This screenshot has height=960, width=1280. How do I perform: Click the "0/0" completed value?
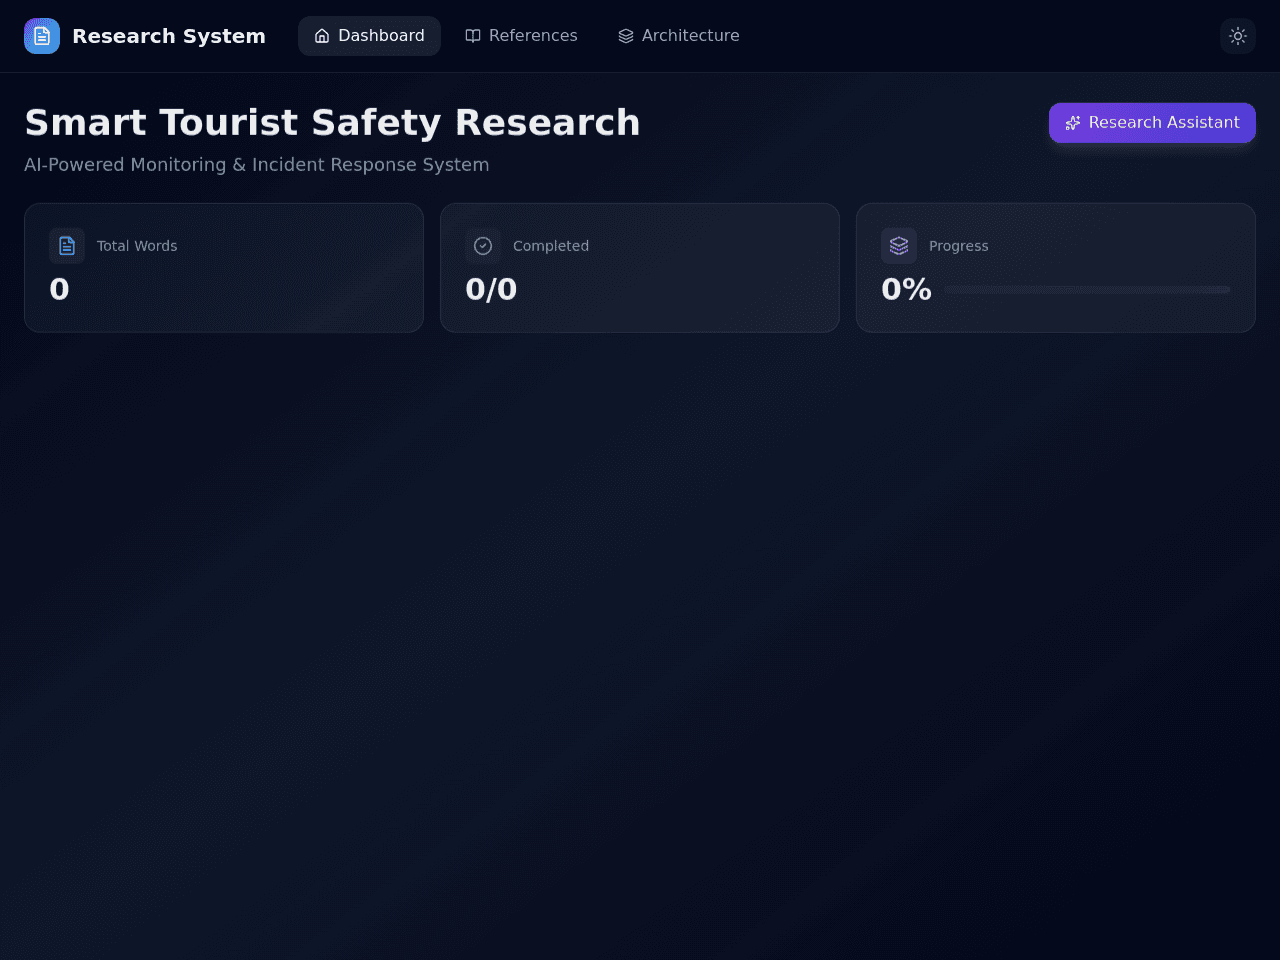click(x=491, y=289)
